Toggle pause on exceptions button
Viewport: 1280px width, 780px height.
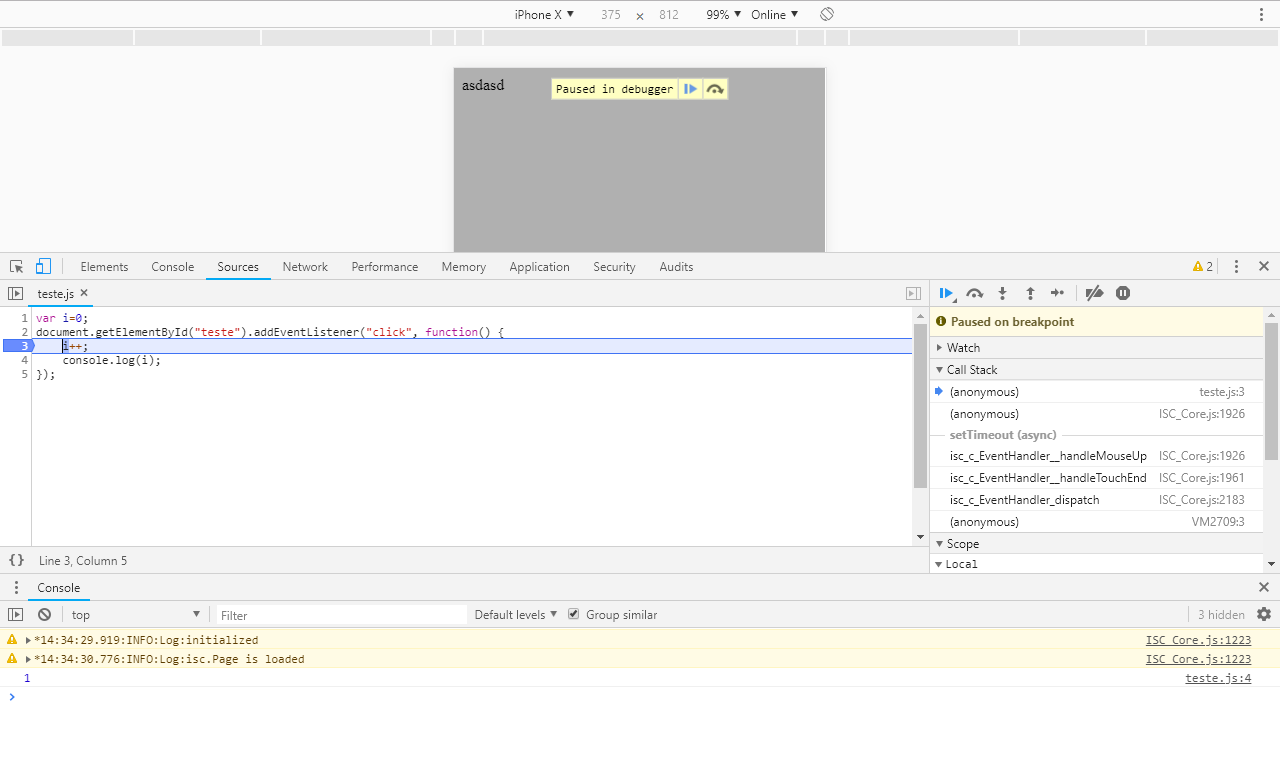1123,293
